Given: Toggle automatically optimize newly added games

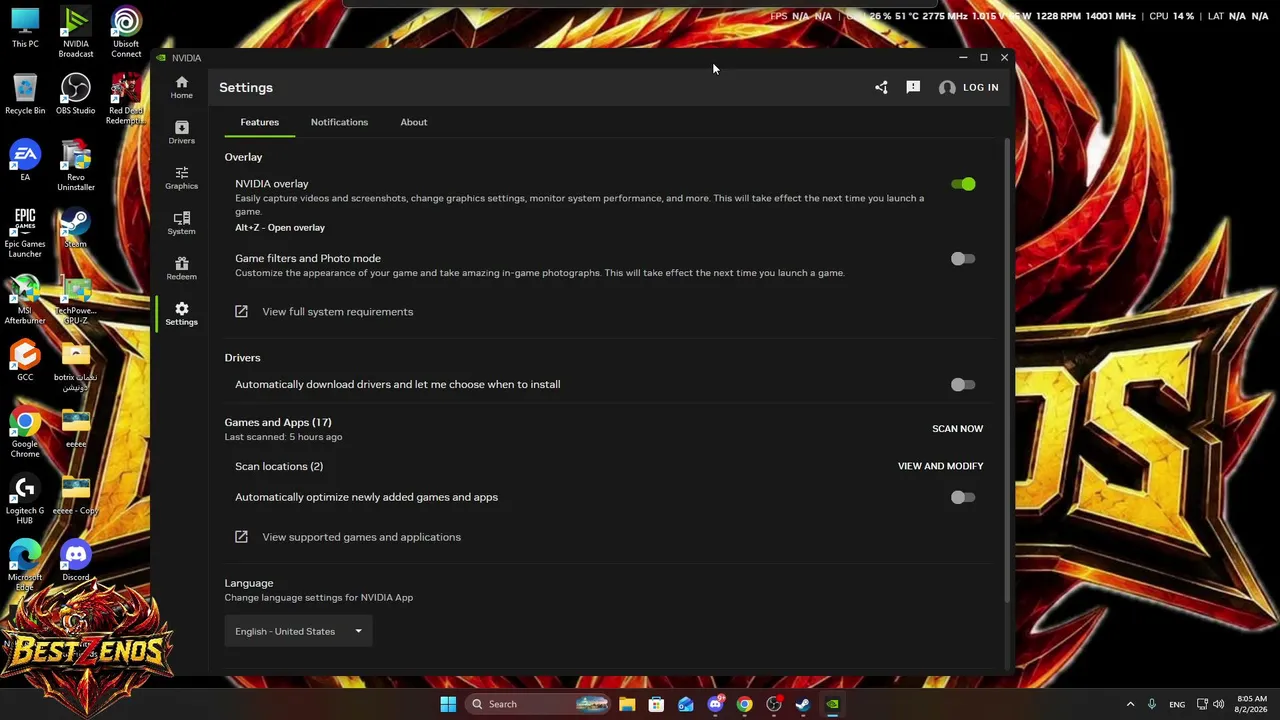Looking at the screenshot, I should [963, 497].
